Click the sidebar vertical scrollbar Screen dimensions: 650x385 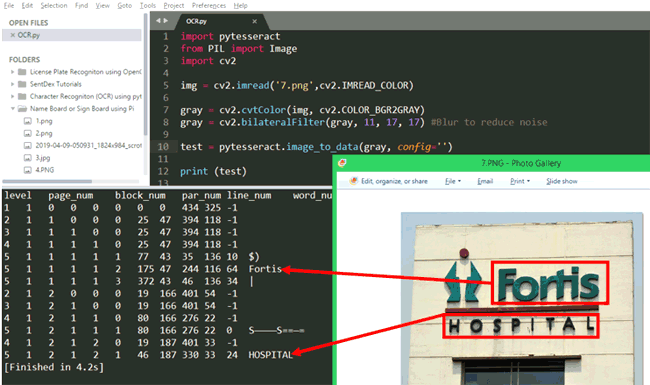point(146,75)
